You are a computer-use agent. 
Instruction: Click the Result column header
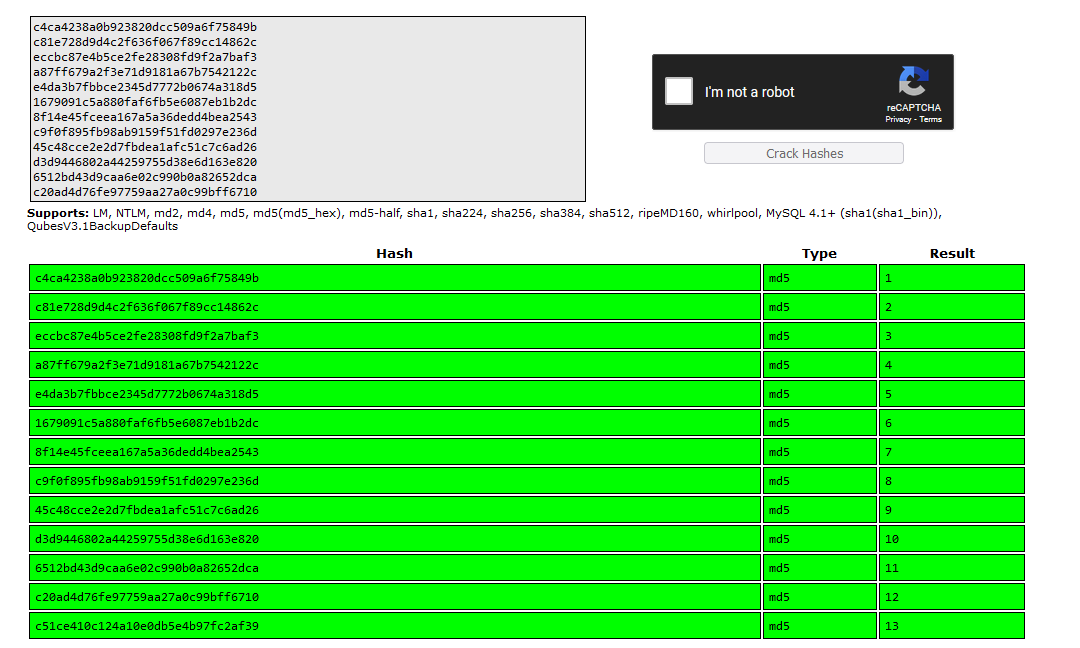pos(952,253)
